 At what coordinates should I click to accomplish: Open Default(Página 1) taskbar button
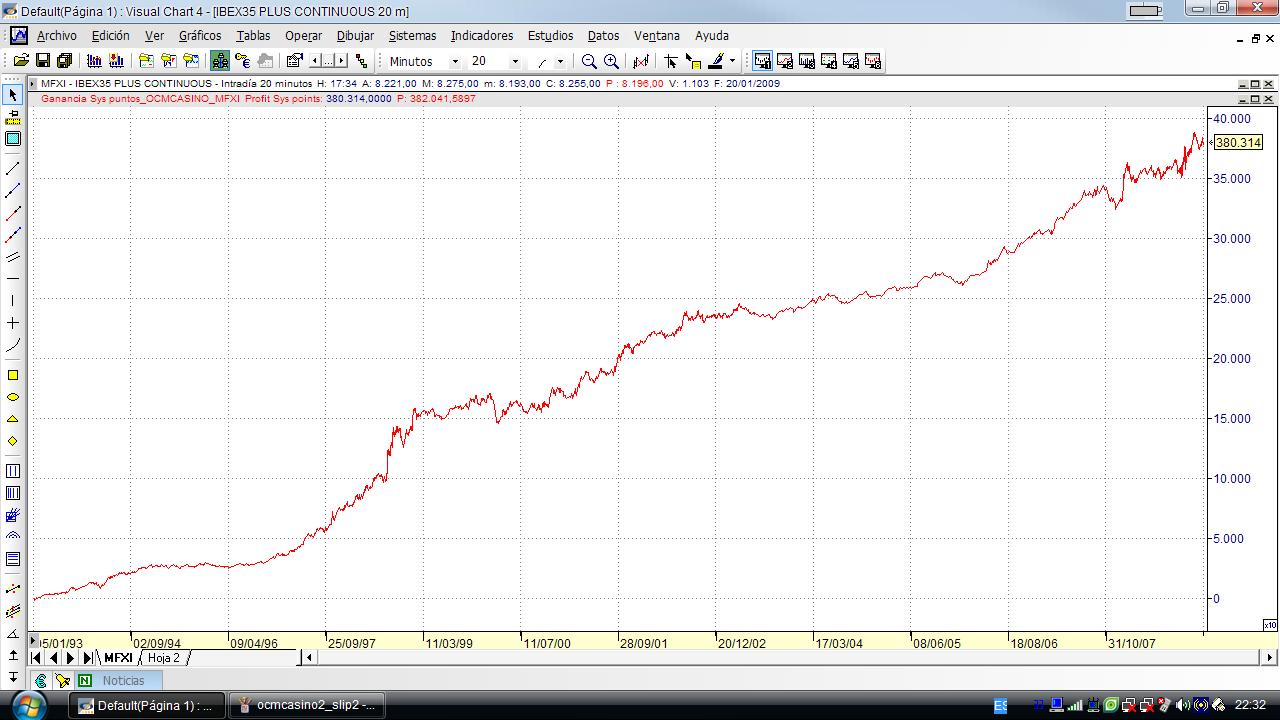point(146,705)
